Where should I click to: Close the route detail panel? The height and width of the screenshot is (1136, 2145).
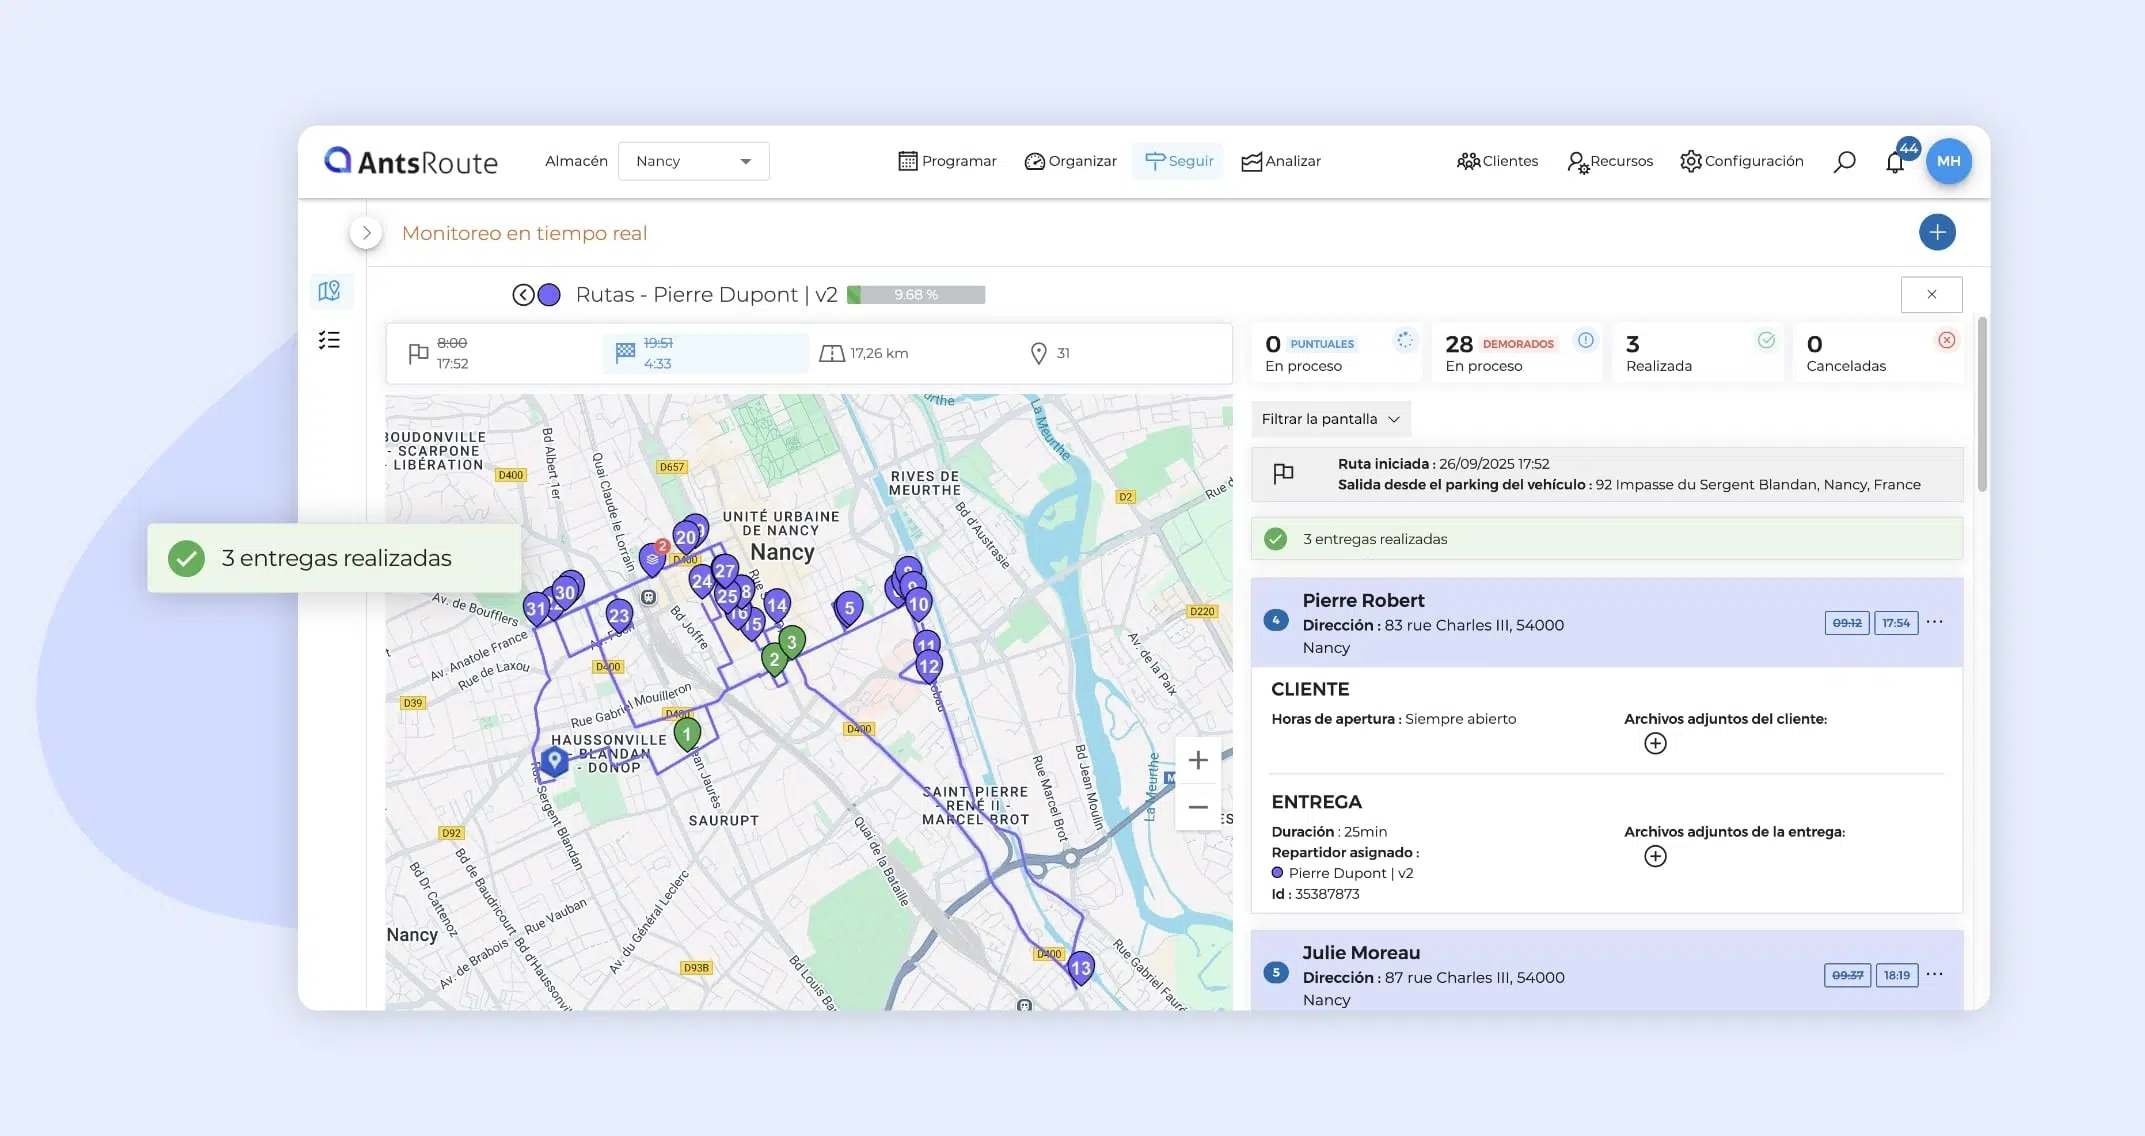click(1931, 294)
